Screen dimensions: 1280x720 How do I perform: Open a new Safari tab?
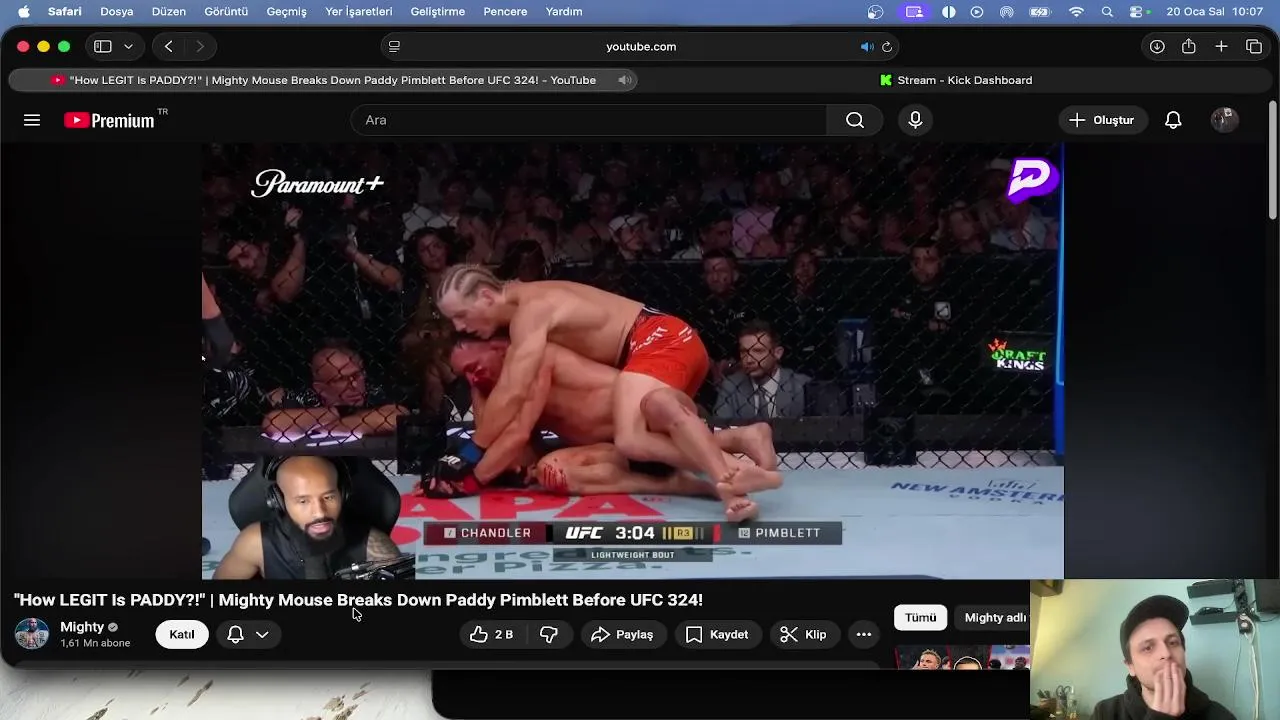1221,46
